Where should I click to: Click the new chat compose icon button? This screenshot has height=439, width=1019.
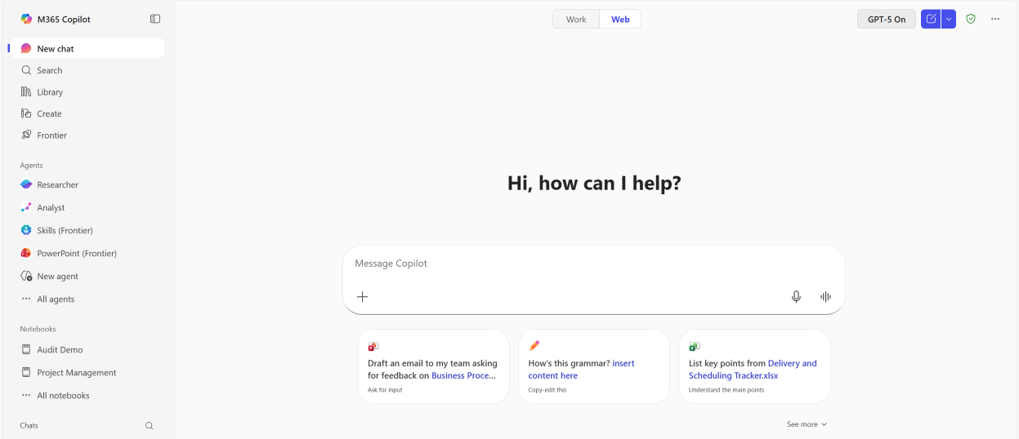click(x=931, y=19)
